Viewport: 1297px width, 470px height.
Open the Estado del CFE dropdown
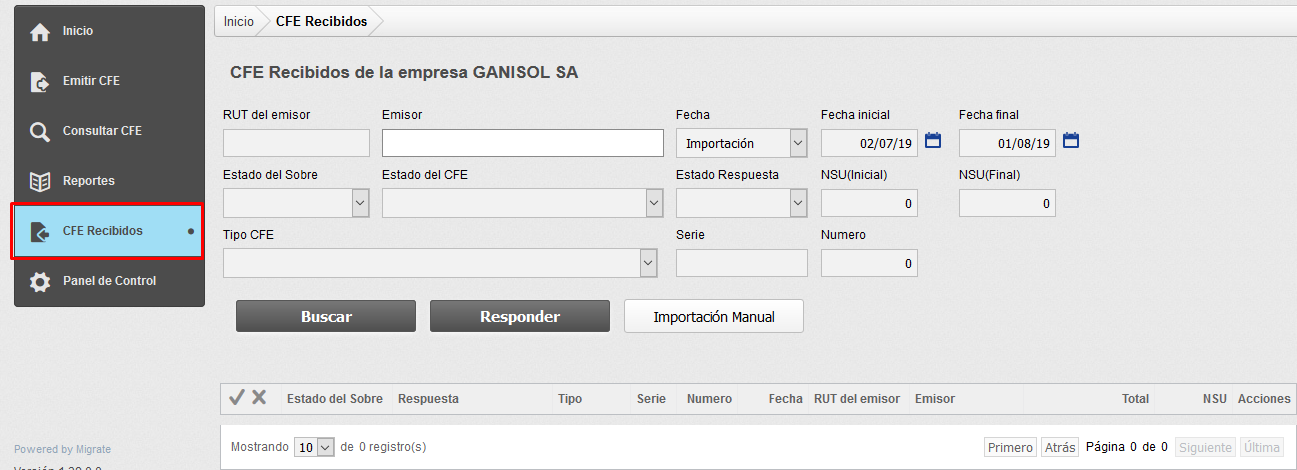coord(654,203)
